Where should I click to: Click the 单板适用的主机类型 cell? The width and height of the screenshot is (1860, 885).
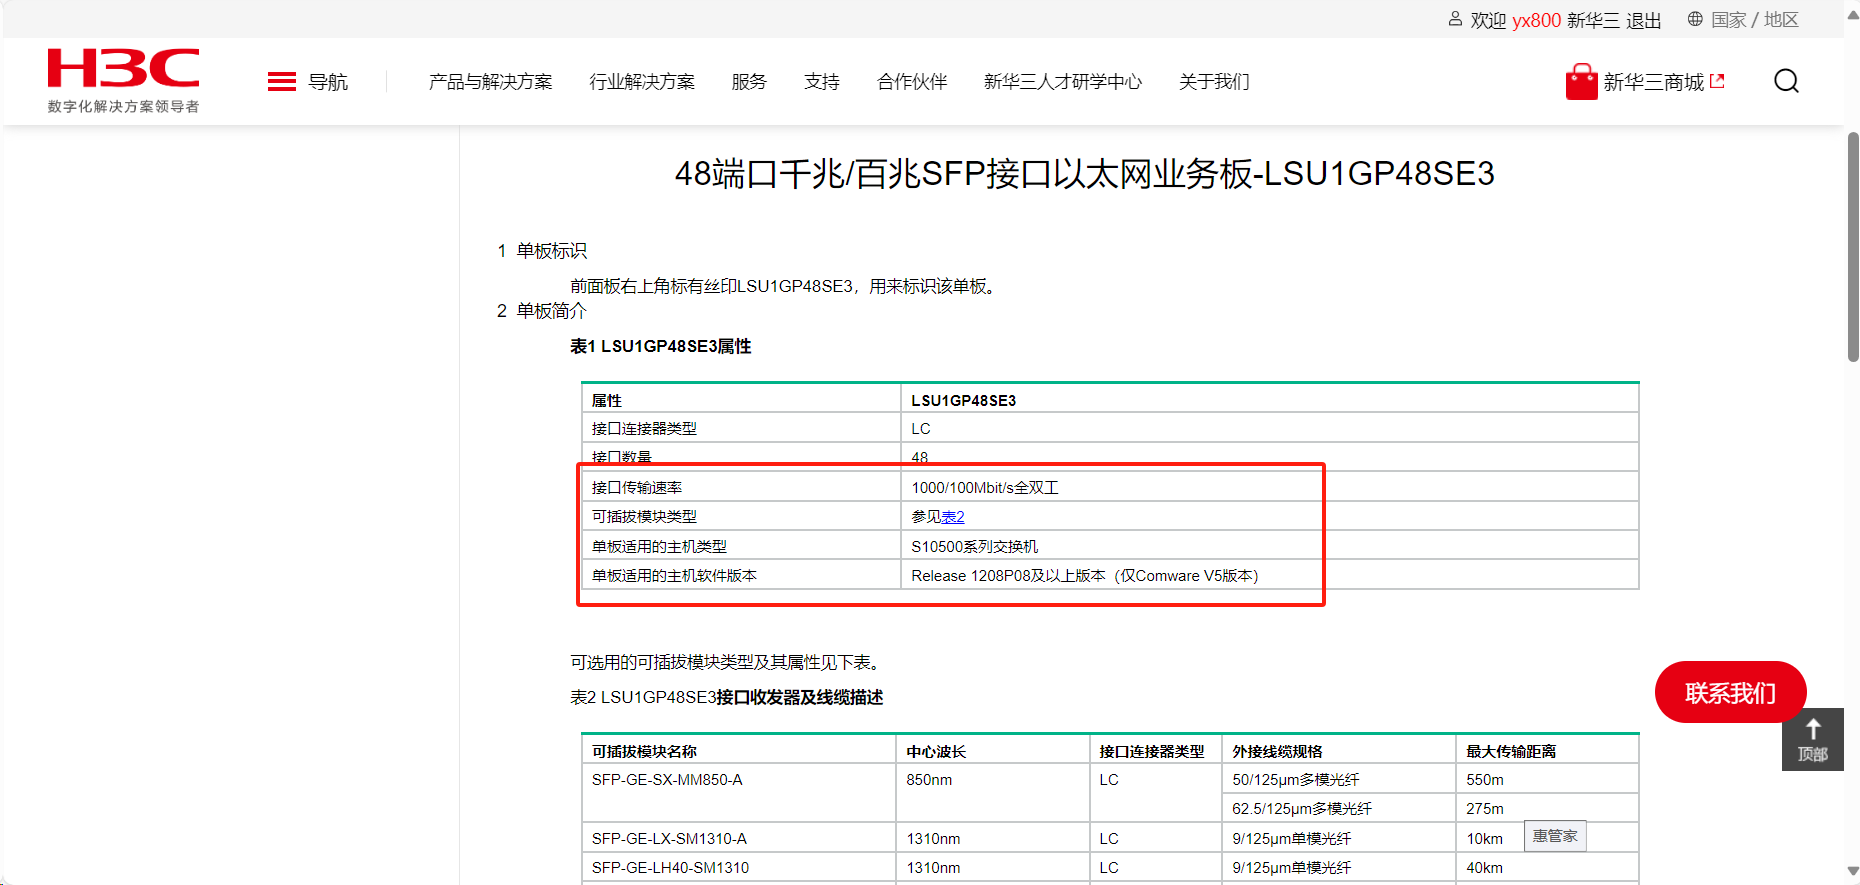[x=741, y=546]
